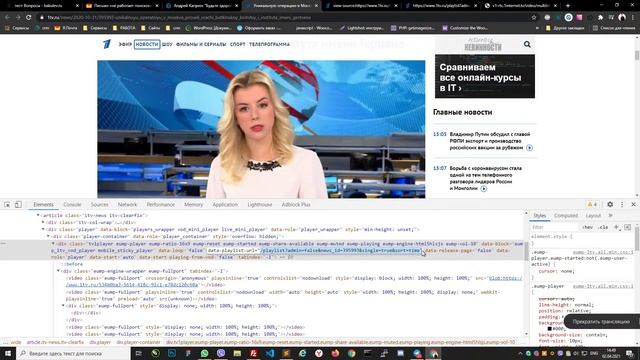Screen dimensions: 640x360
Task: Toggle the .hov element state panel
Action: 587,227
